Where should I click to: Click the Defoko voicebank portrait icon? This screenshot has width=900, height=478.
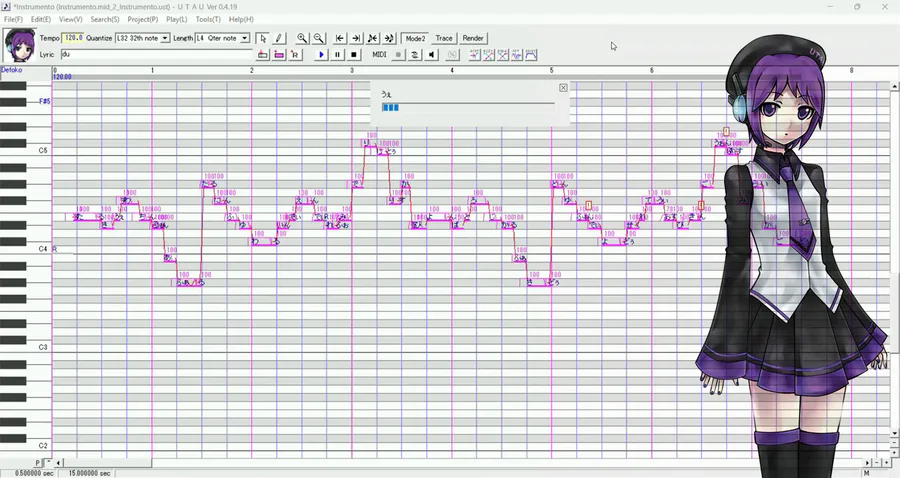pyautogui.click(x=20, y=45)
